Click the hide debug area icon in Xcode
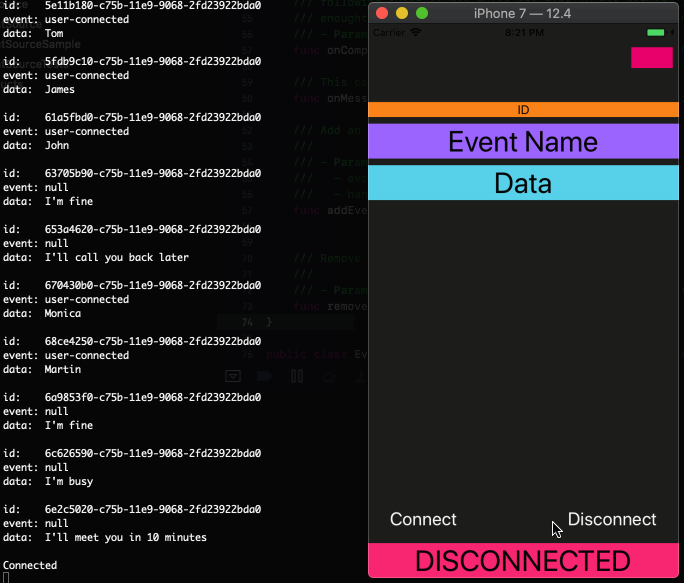 coord(233,376)
